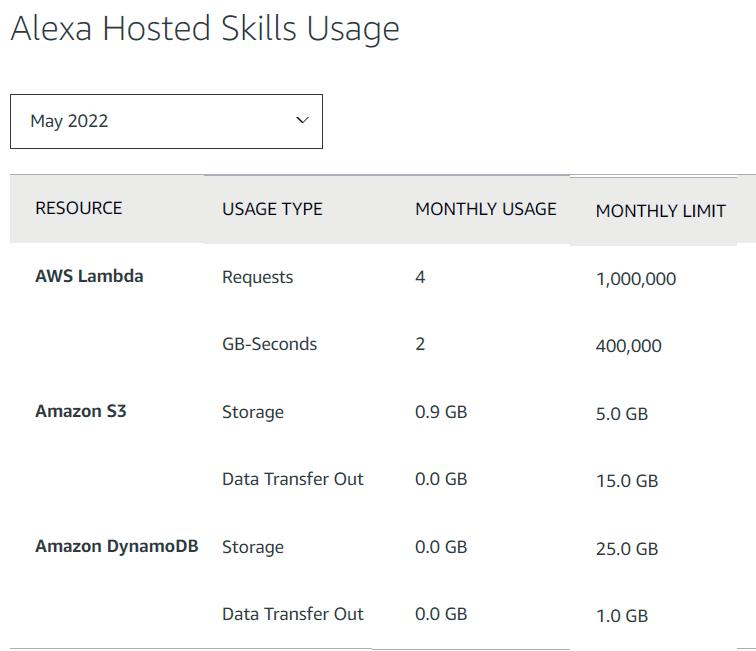Select Storage under Amazon DynamoDB
This screenshot has width=756, height=651.
pos(252,547)
